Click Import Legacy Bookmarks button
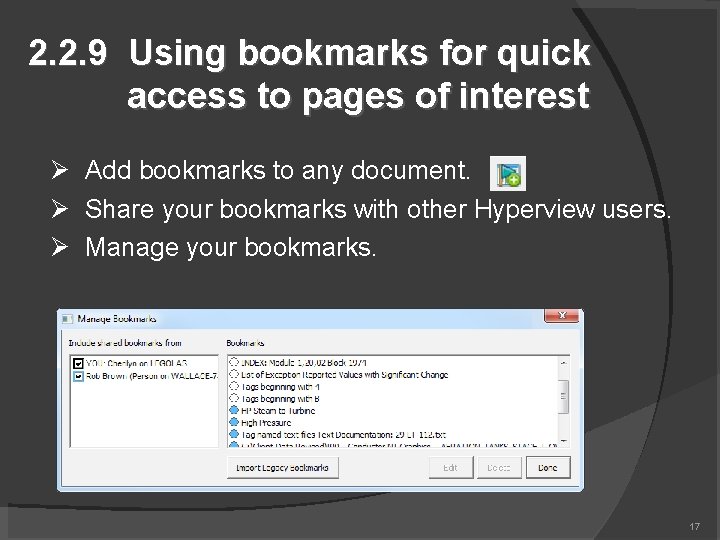 click(282, 467)
